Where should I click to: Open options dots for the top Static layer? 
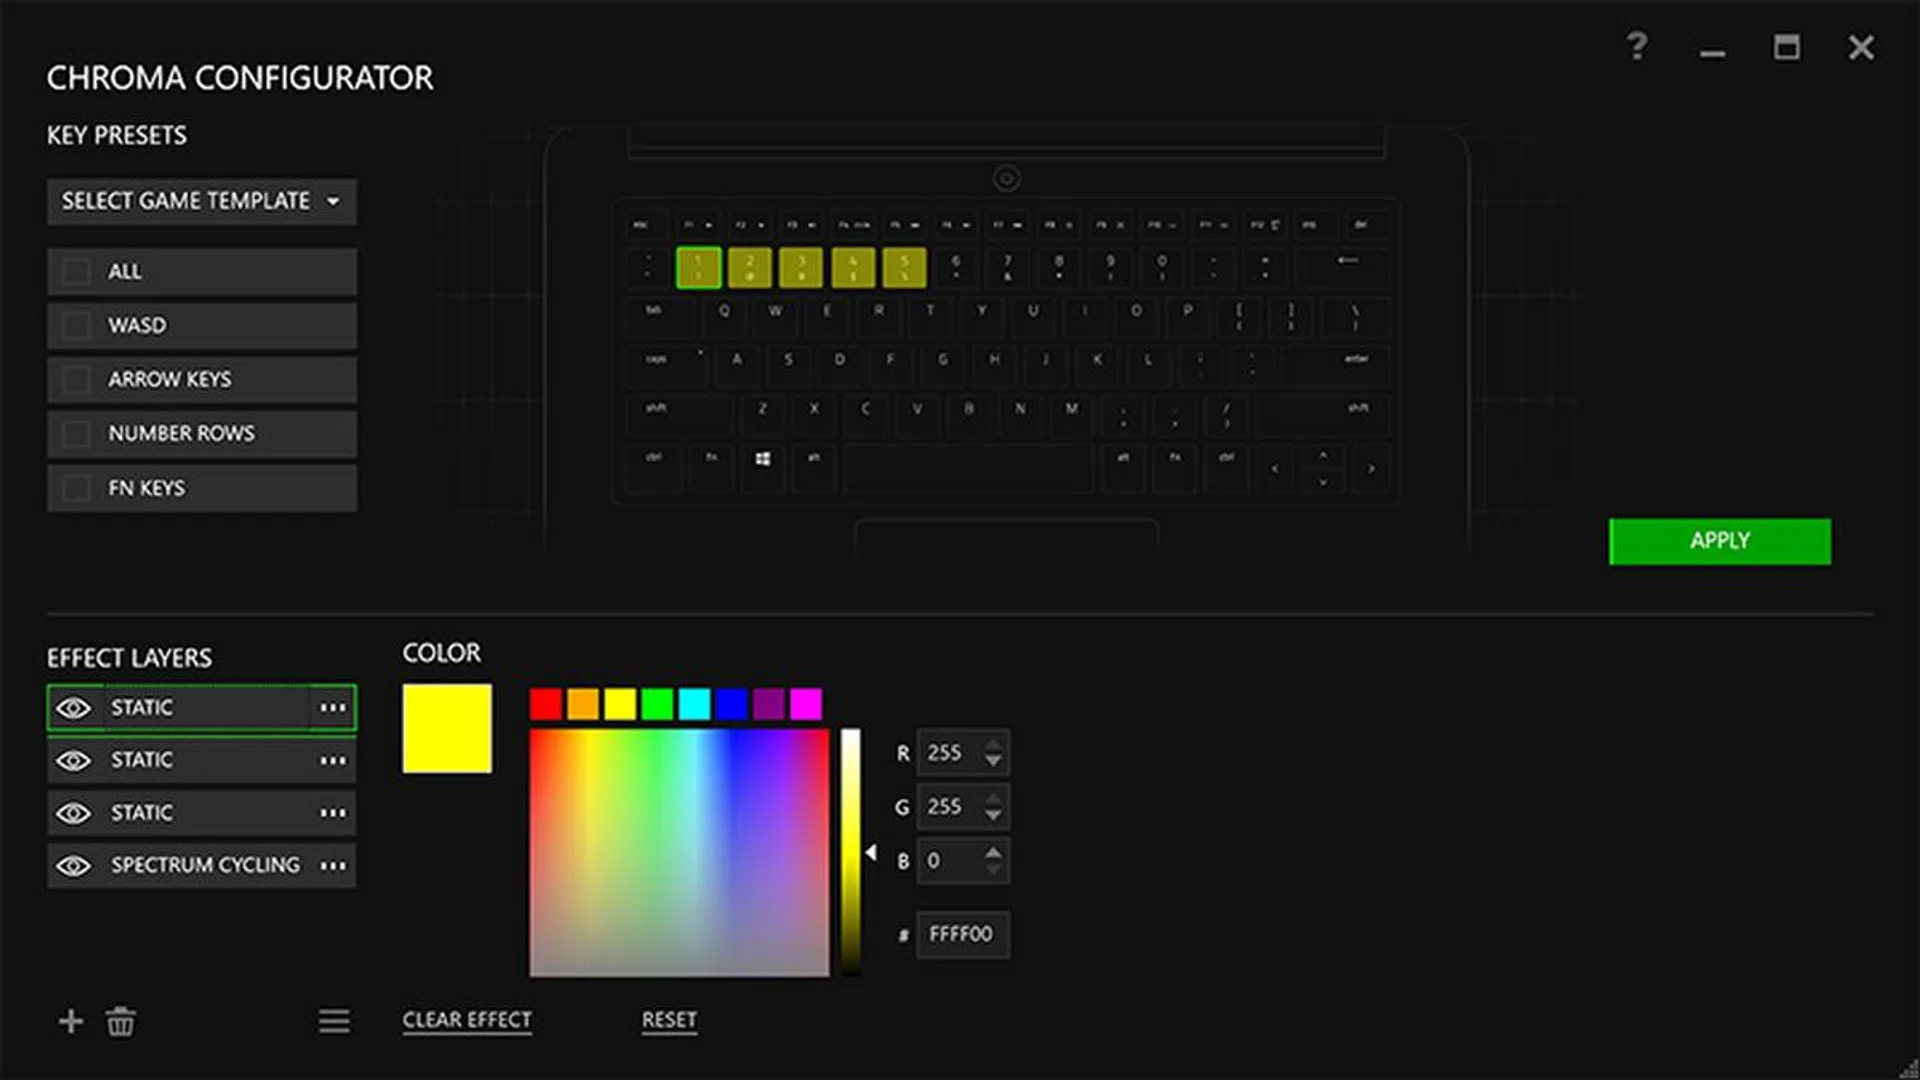point(333,708)
